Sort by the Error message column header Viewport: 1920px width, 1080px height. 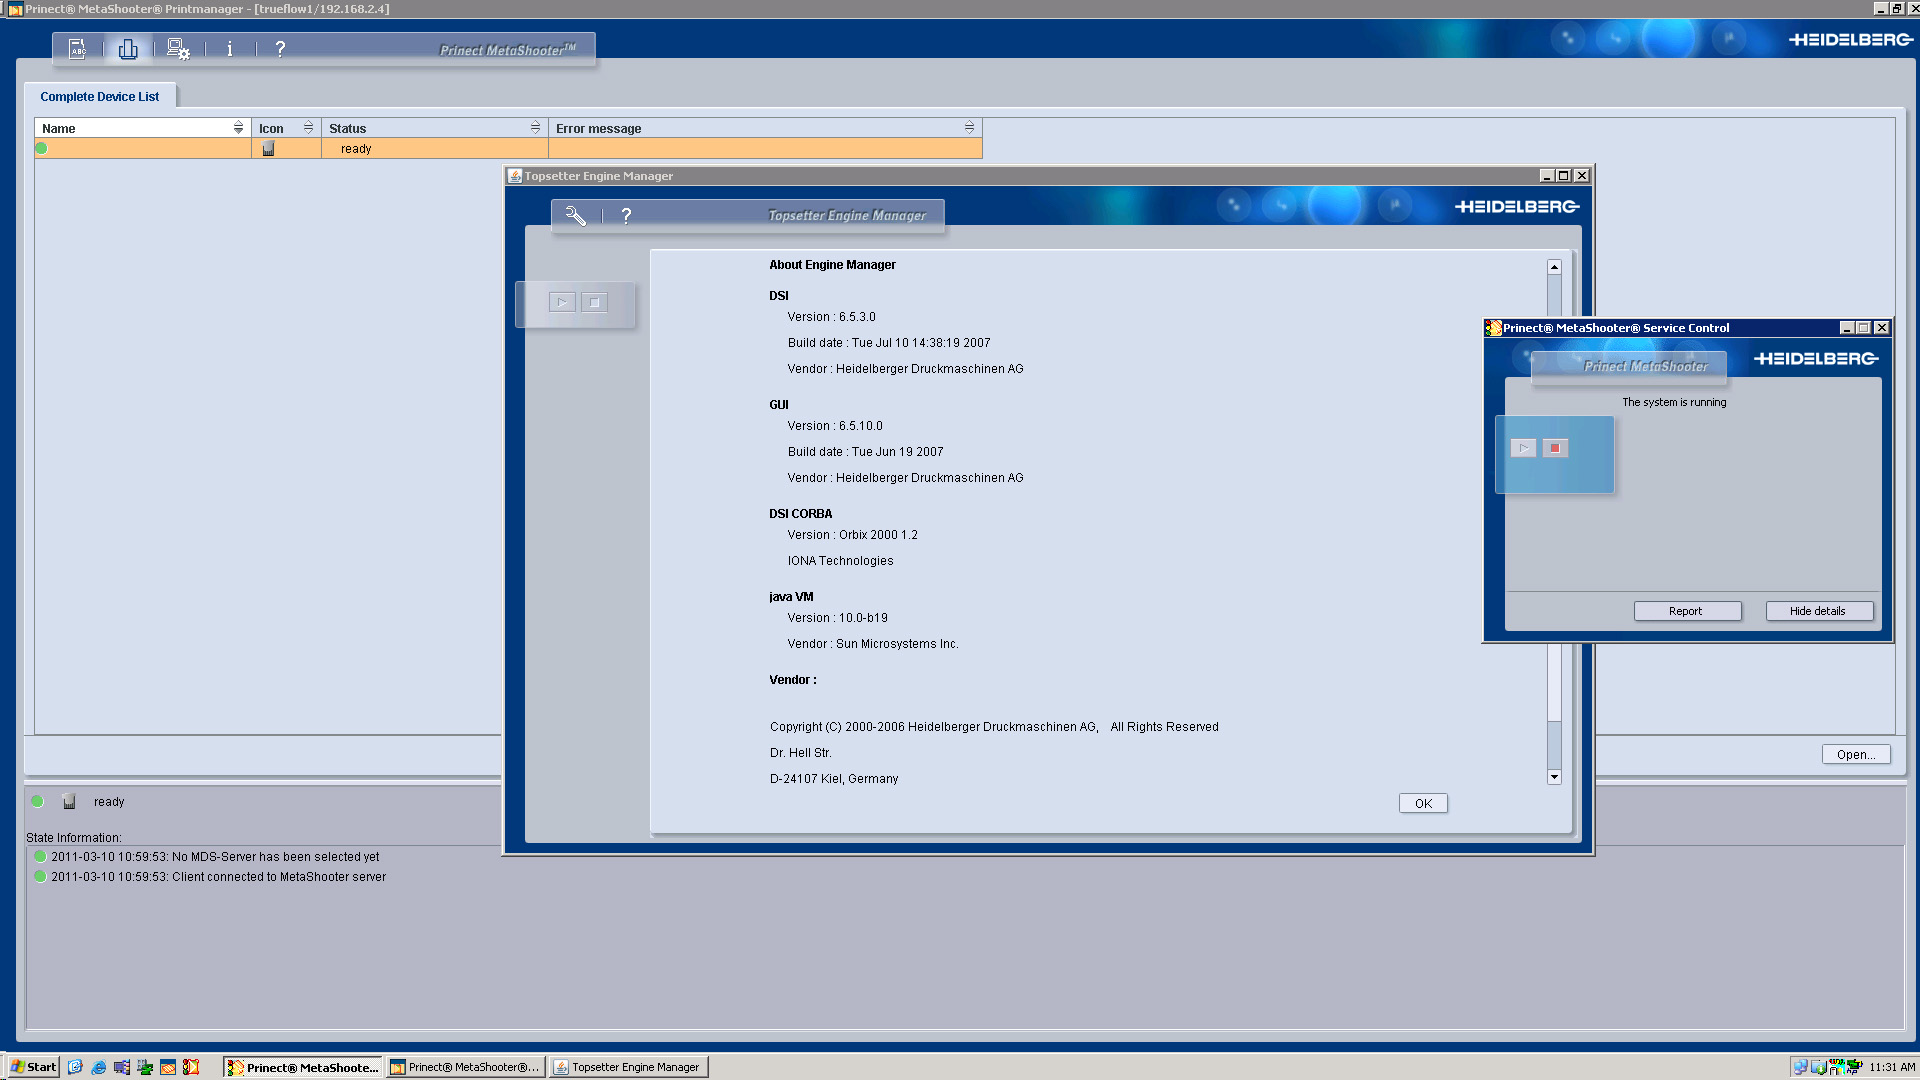765,128
